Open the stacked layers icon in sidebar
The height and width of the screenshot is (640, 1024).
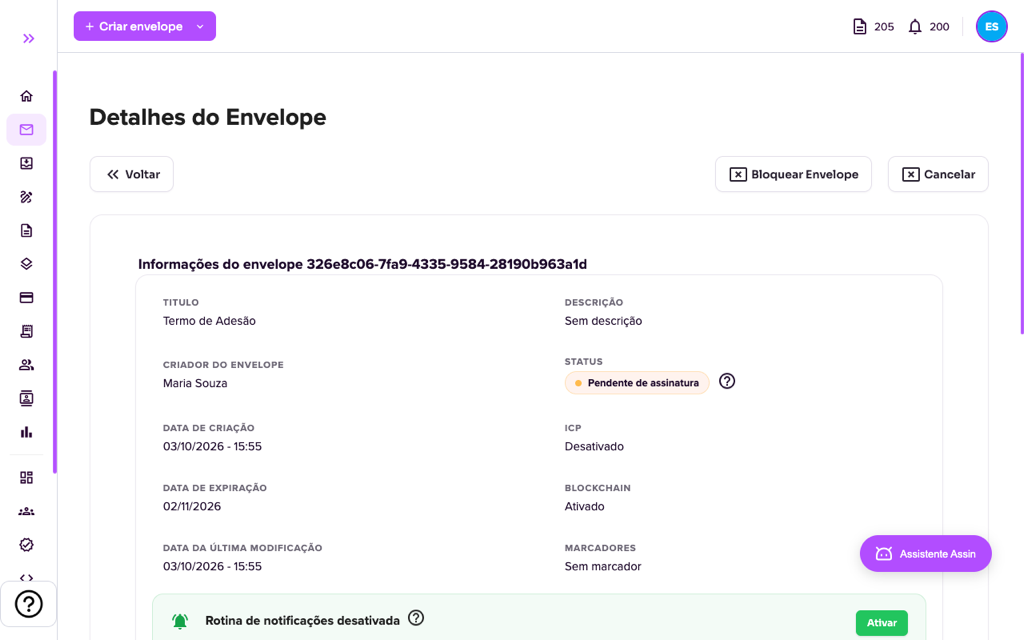point(26,264)
